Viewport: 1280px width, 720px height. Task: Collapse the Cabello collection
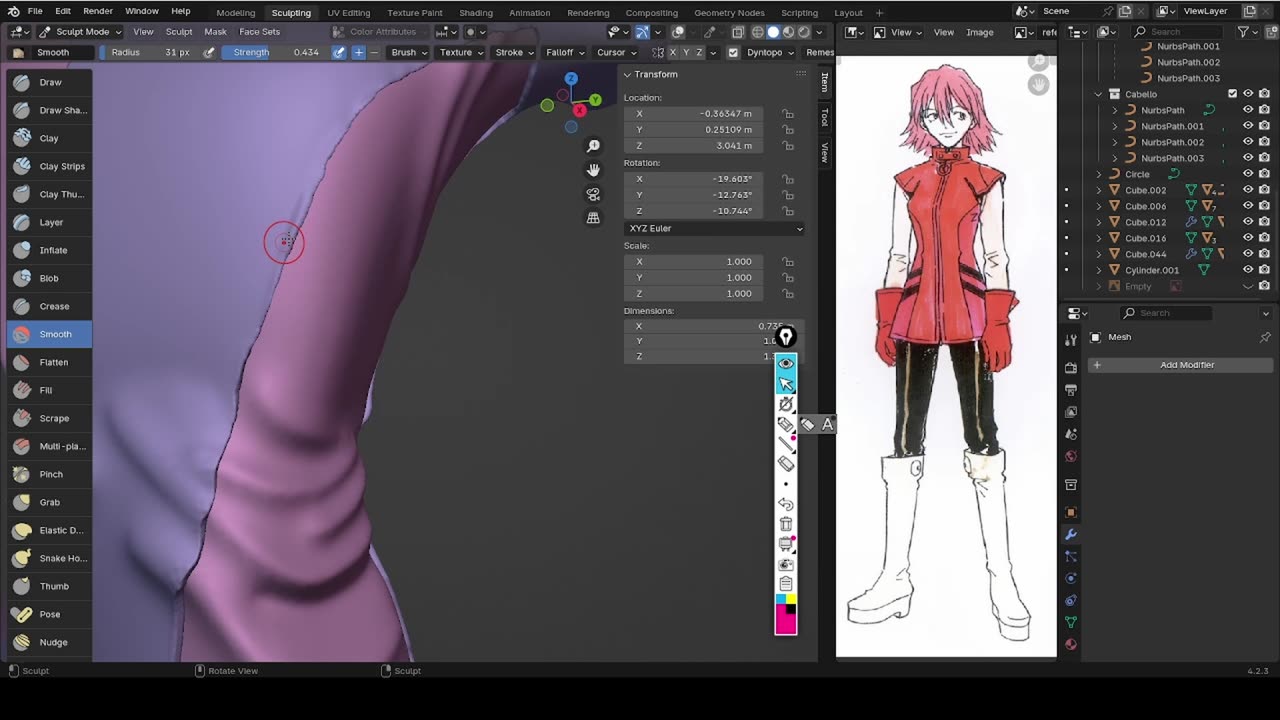(x=1099, y=94)
